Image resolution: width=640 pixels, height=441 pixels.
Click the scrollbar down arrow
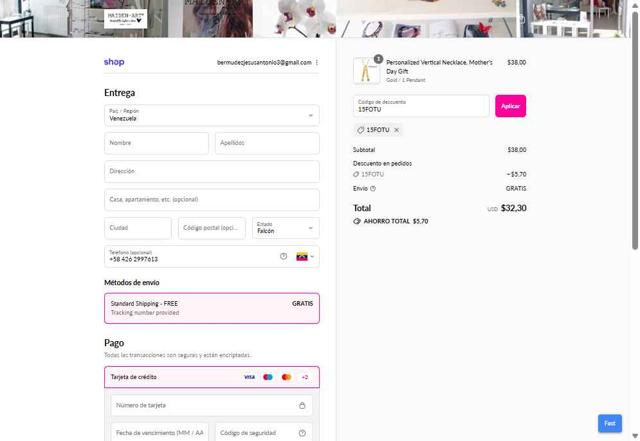(x=635, y=436)
